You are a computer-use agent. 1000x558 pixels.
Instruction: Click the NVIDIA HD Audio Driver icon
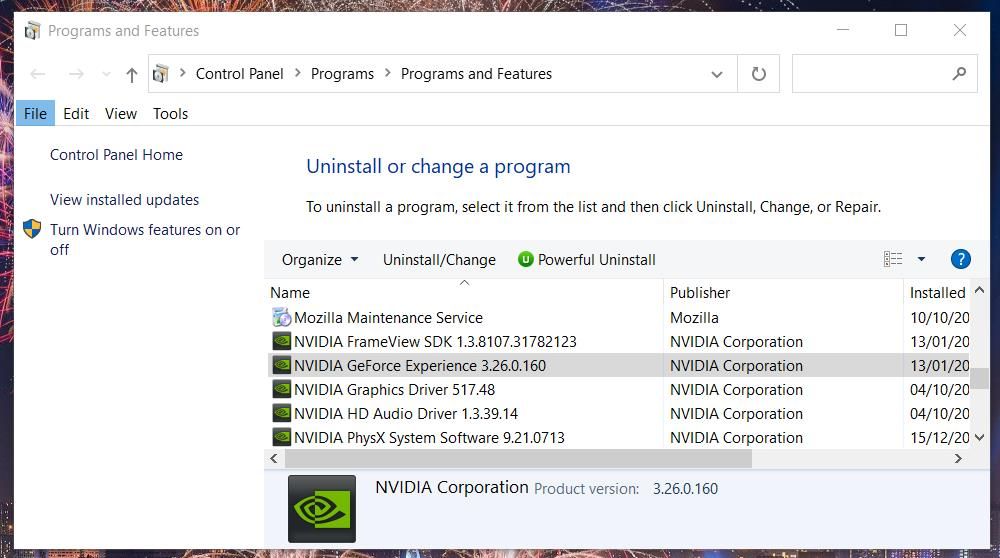[x=281, y=413]
